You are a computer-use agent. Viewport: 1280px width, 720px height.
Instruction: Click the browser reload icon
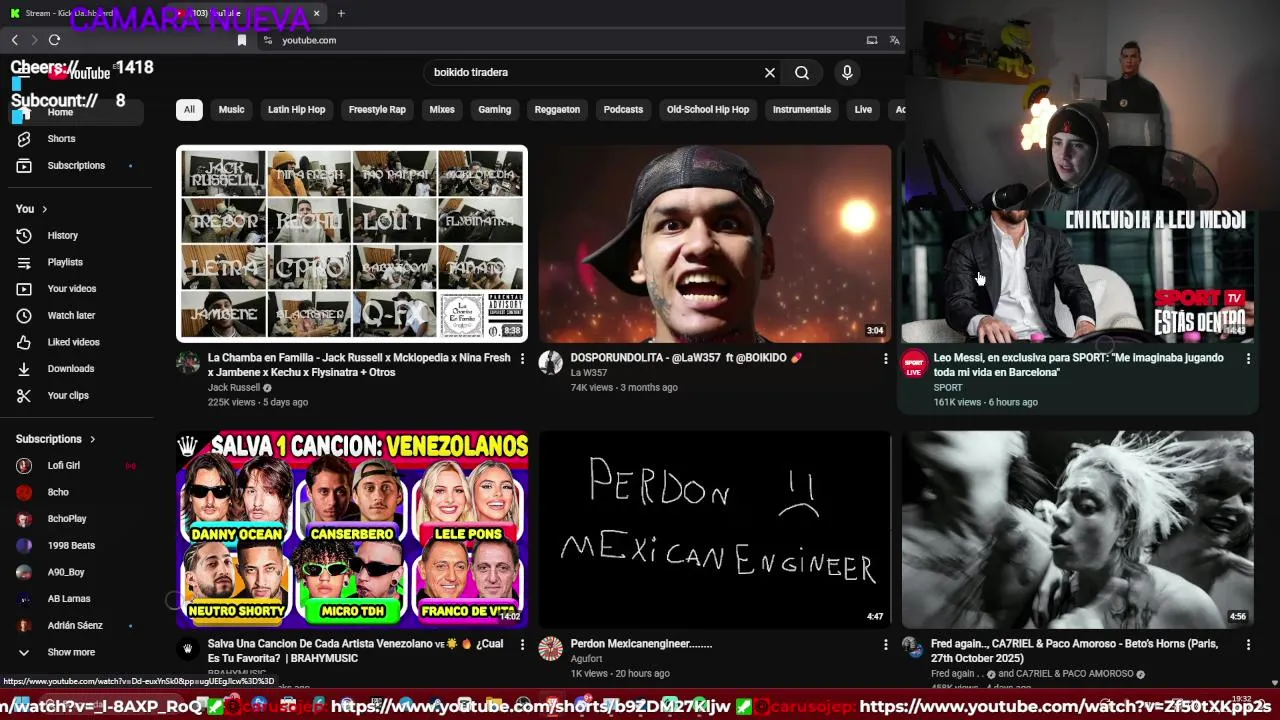coord(54,40)
